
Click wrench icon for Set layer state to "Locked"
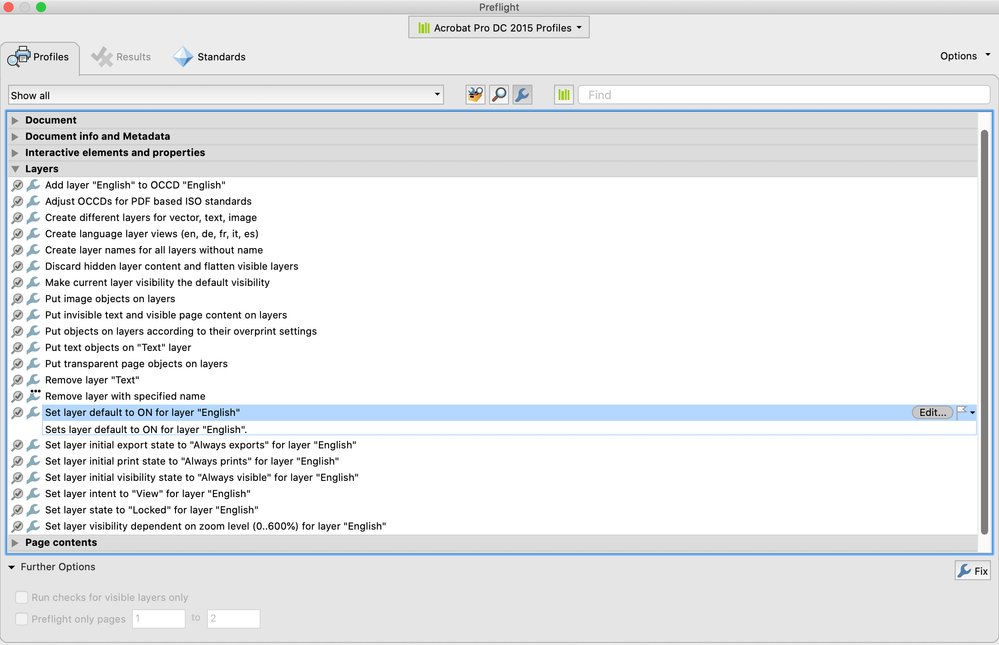coord(33,510)
